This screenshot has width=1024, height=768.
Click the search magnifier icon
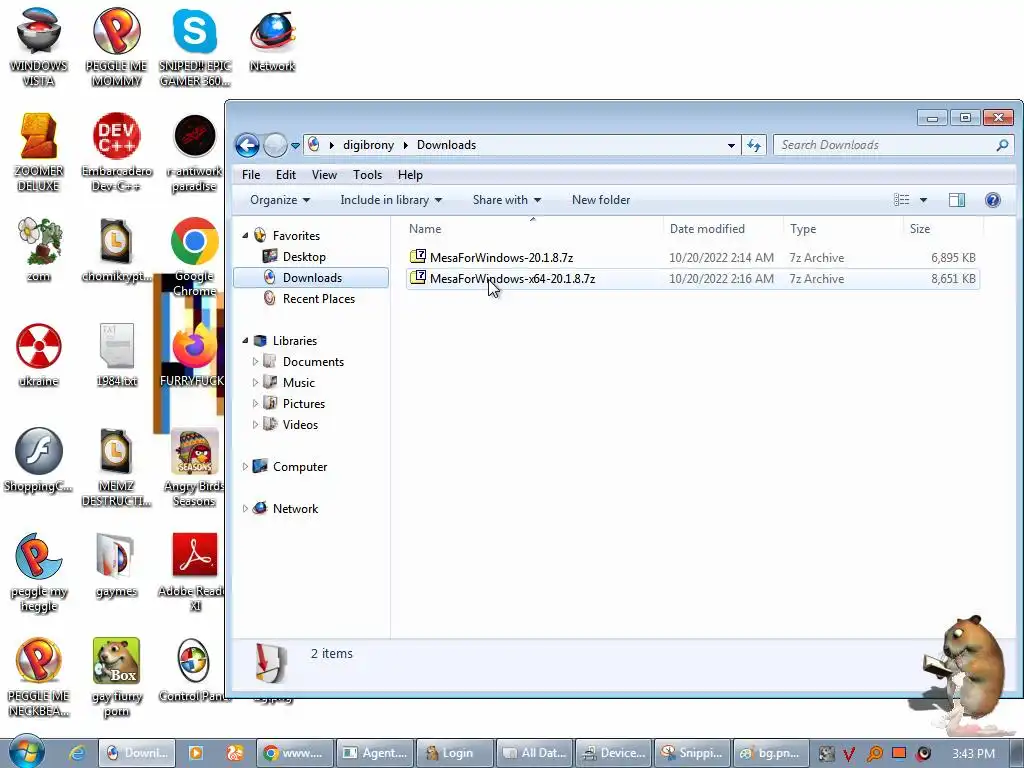(1002, 145)
